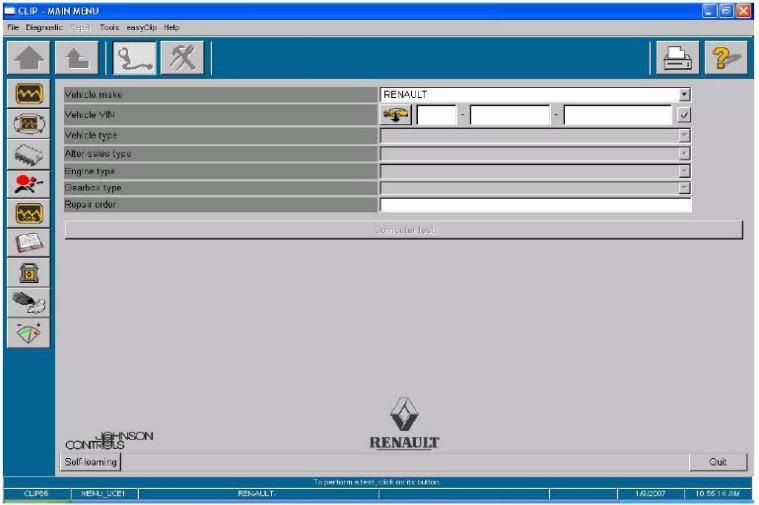759x505 pixels.
Task: Click the Vehicle make label
Action: click(x=93, y=94)
